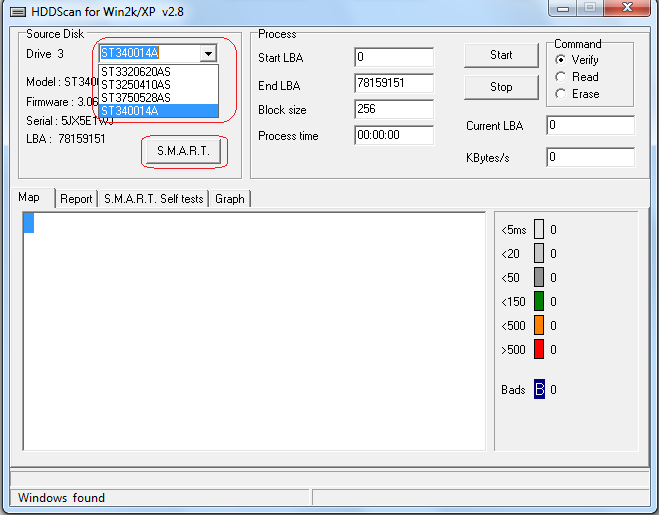659x515 pixels.
Task: Click the Process time field
Action: (394, 135)
